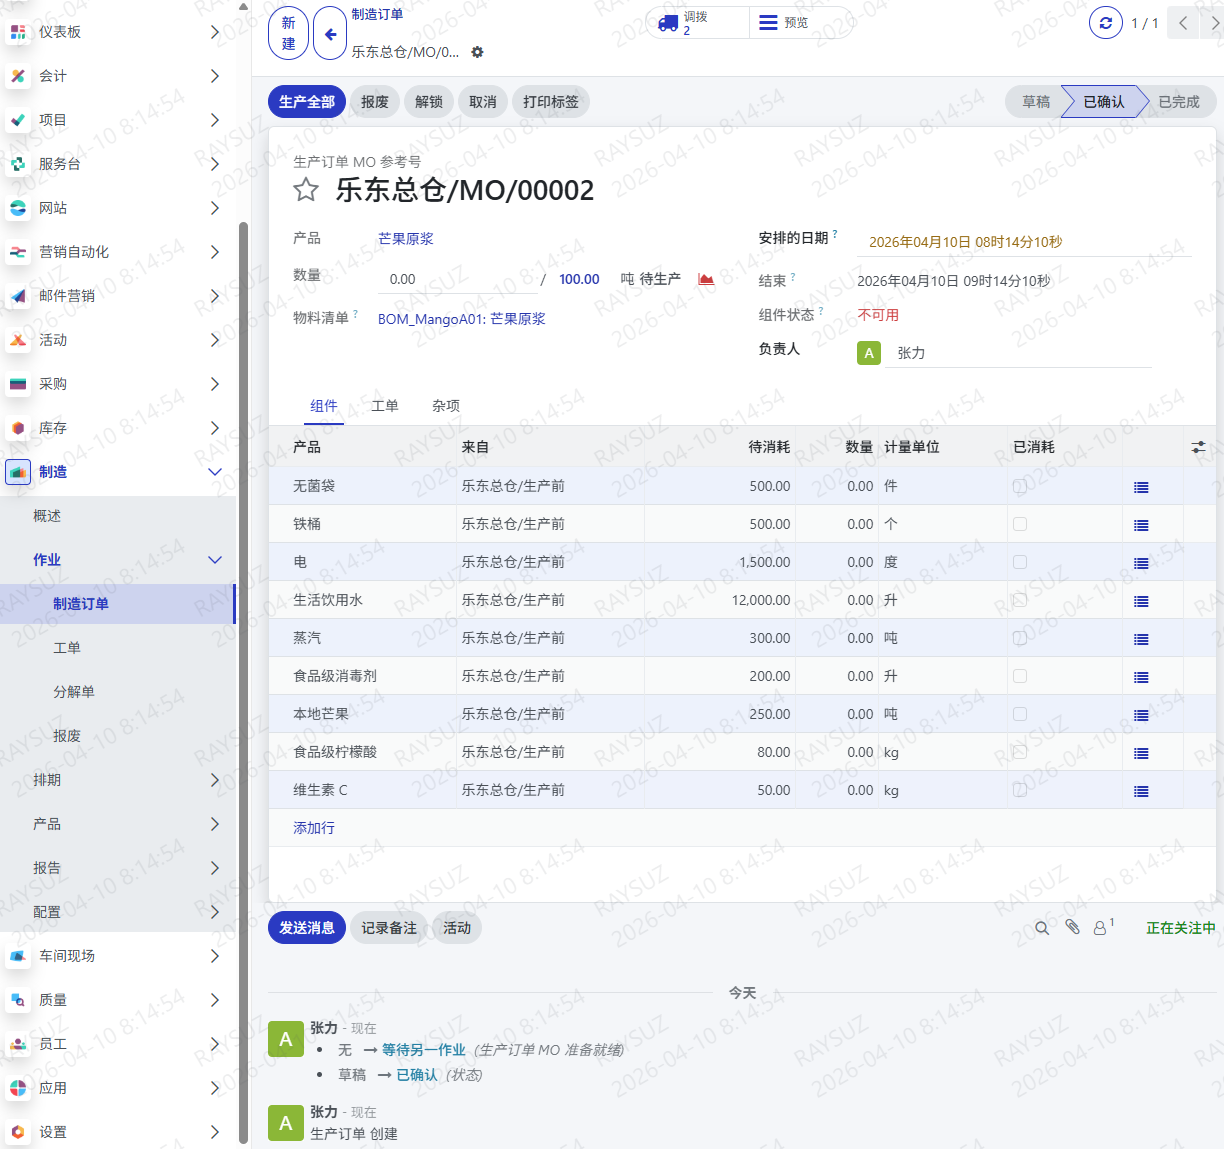Click the 打印标签 button

point(551,102)
